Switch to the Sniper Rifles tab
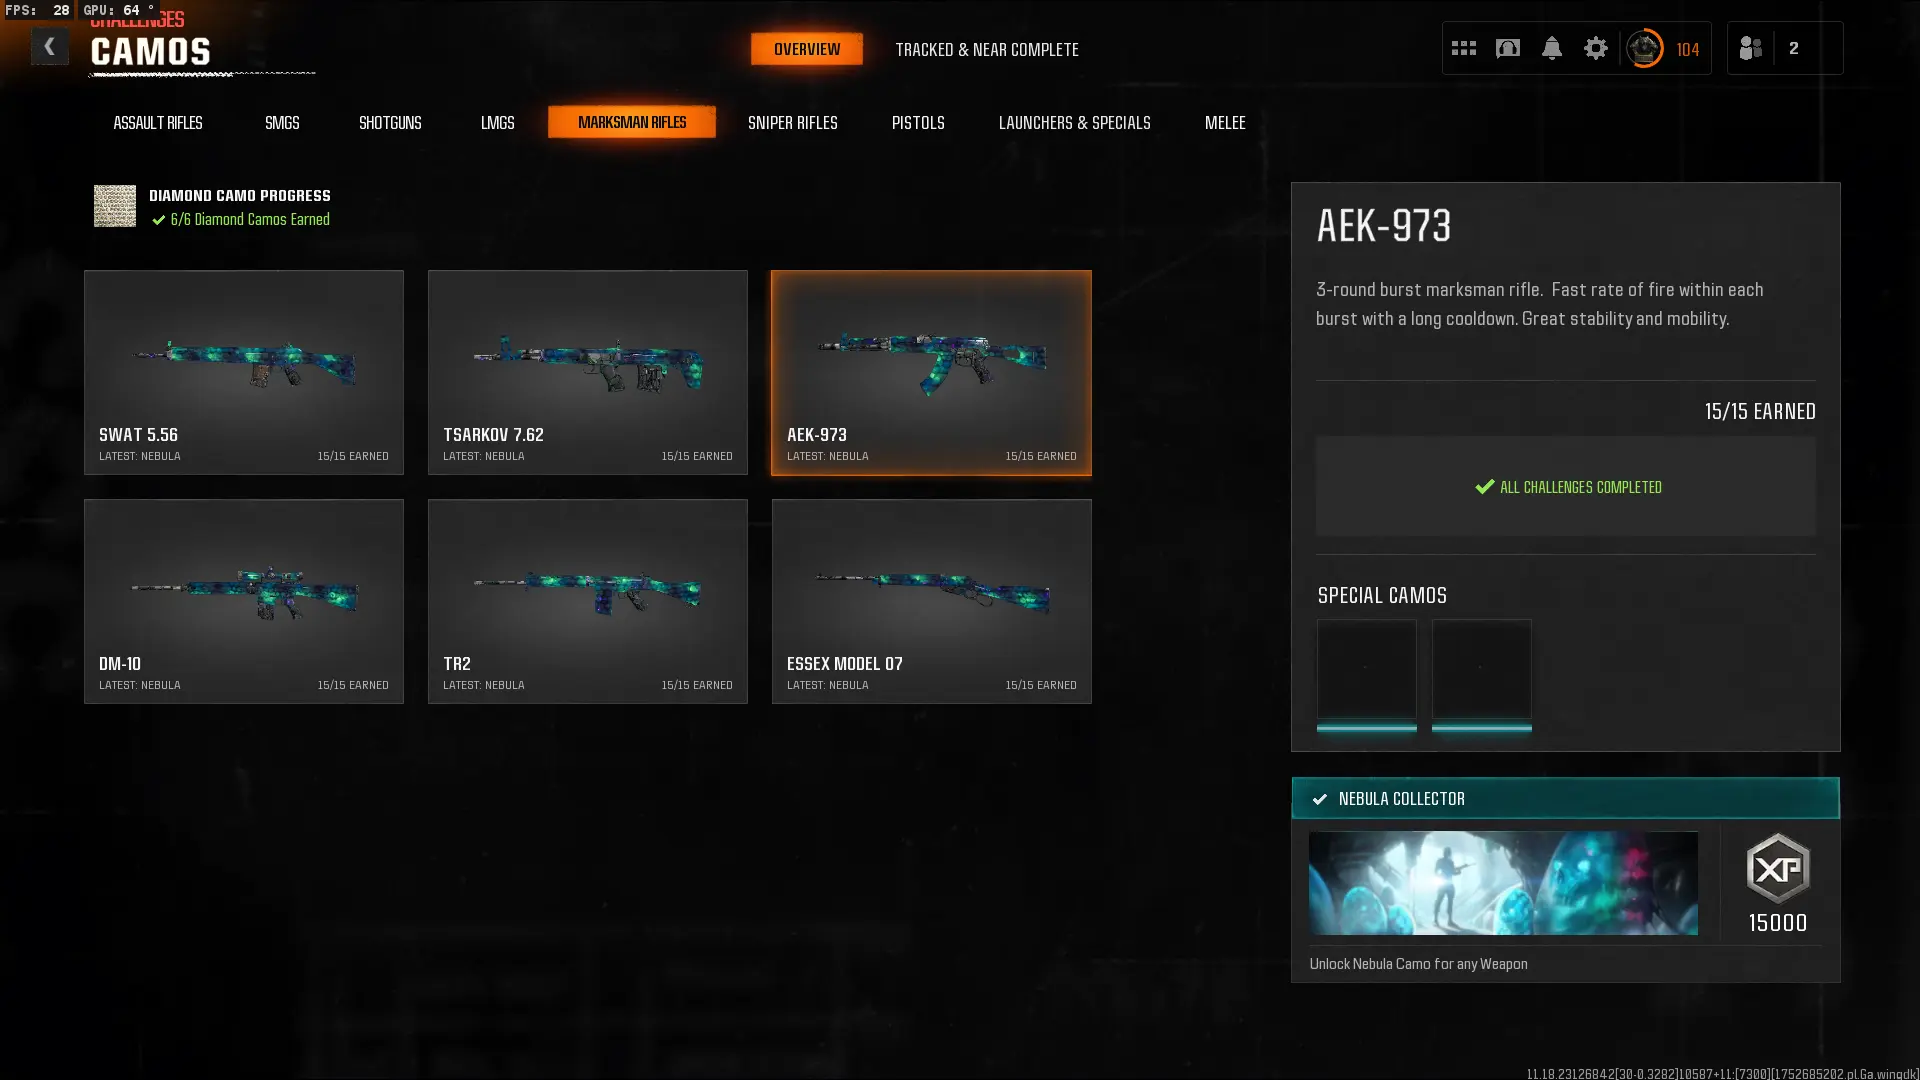Image resolution: width=1920 pixels, height=1080 pixels. click(792, 122)
